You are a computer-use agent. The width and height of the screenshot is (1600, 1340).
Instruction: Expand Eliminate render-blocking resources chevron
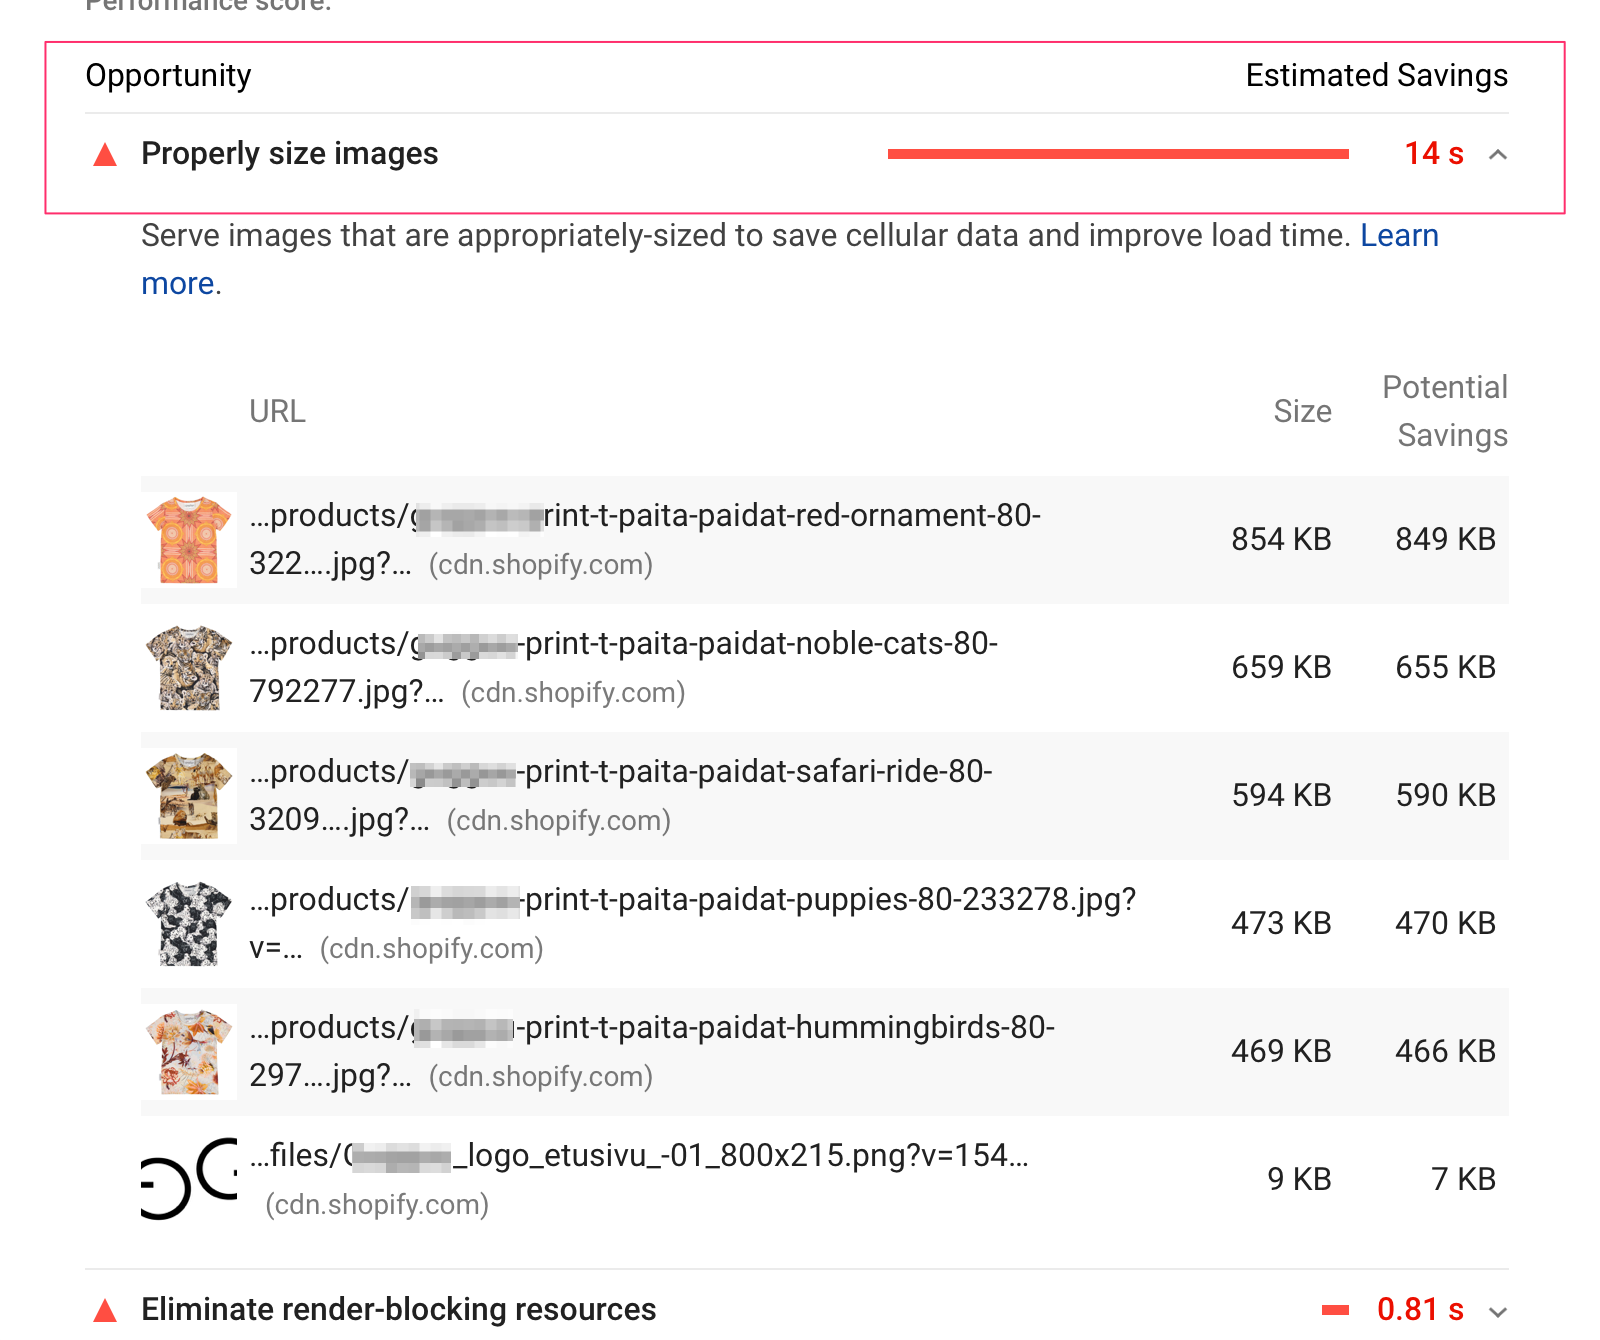(x=1497, y=1311)
